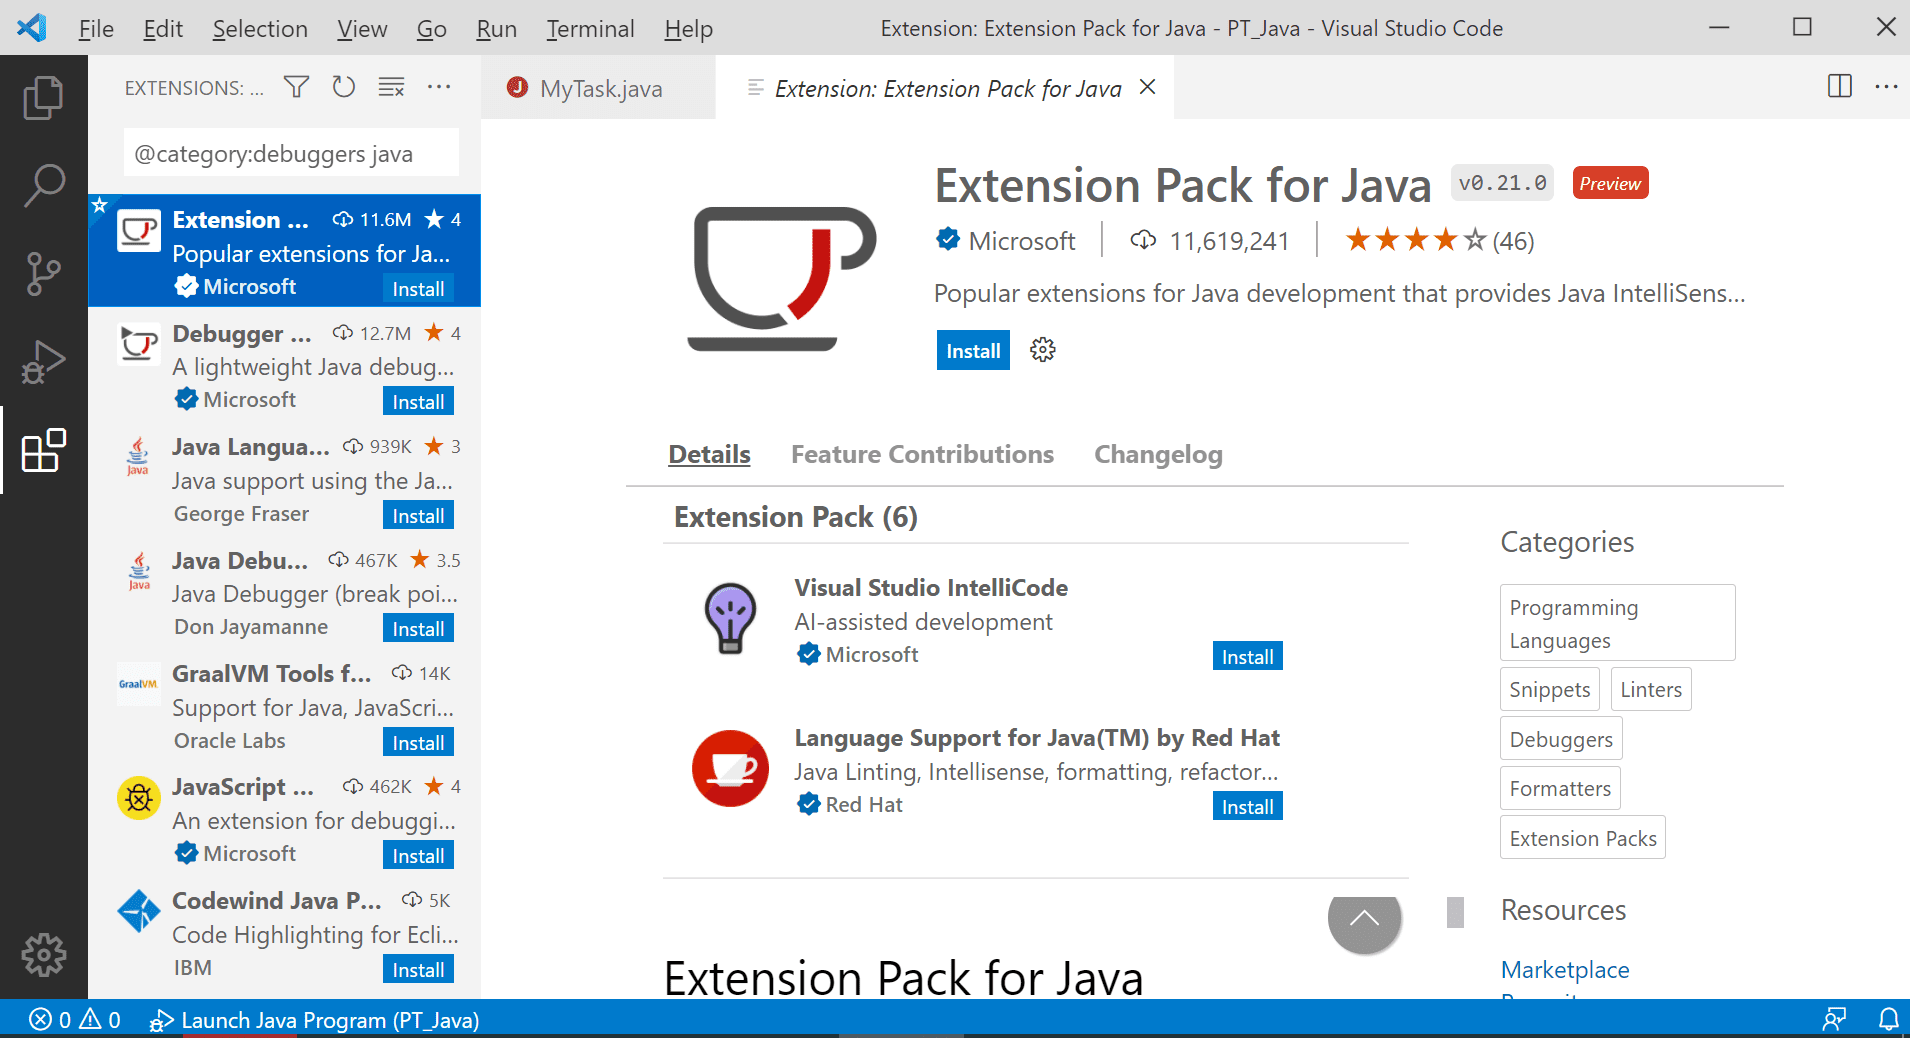Screen dimensions: 1910x1038
Task: Open the Search view in activity bar
Action: click(43, 186)
